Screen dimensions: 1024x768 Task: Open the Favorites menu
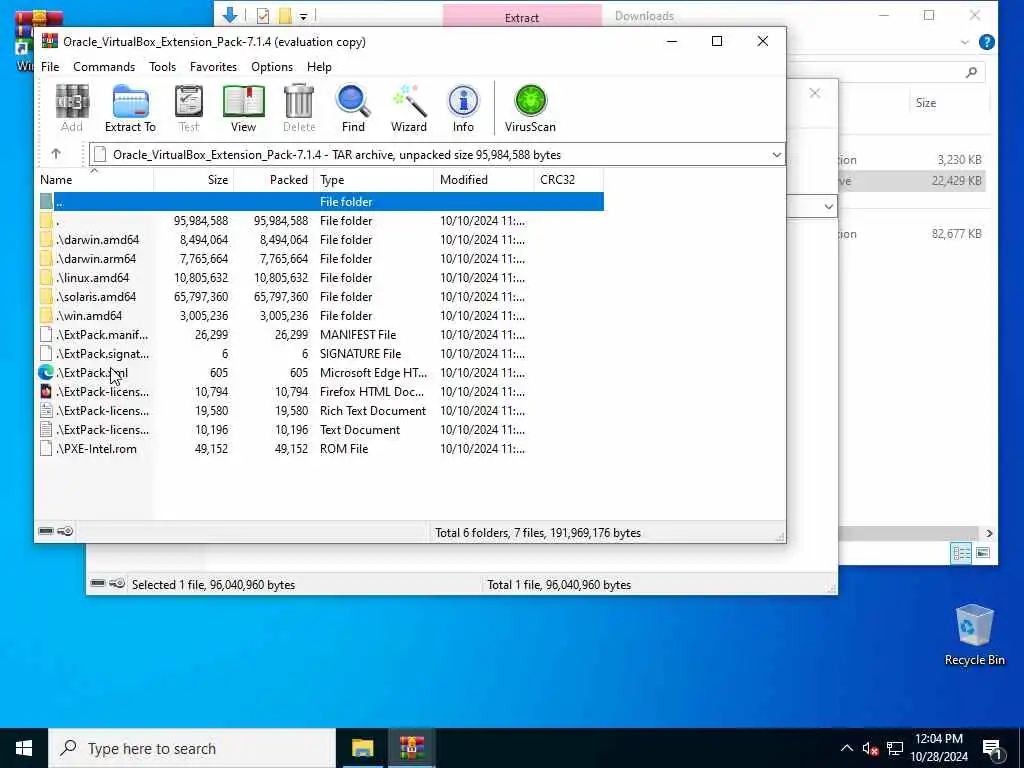(213, 67)
